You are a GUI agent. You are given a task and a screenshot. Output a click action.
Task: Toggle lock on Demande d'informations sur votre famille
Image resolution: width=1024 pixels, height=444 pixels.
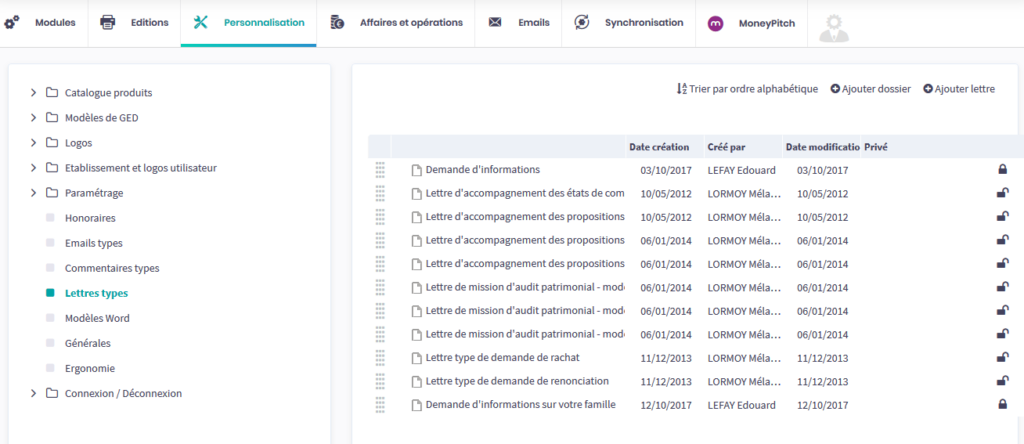pyautogui.click(x=1002, y=404)
